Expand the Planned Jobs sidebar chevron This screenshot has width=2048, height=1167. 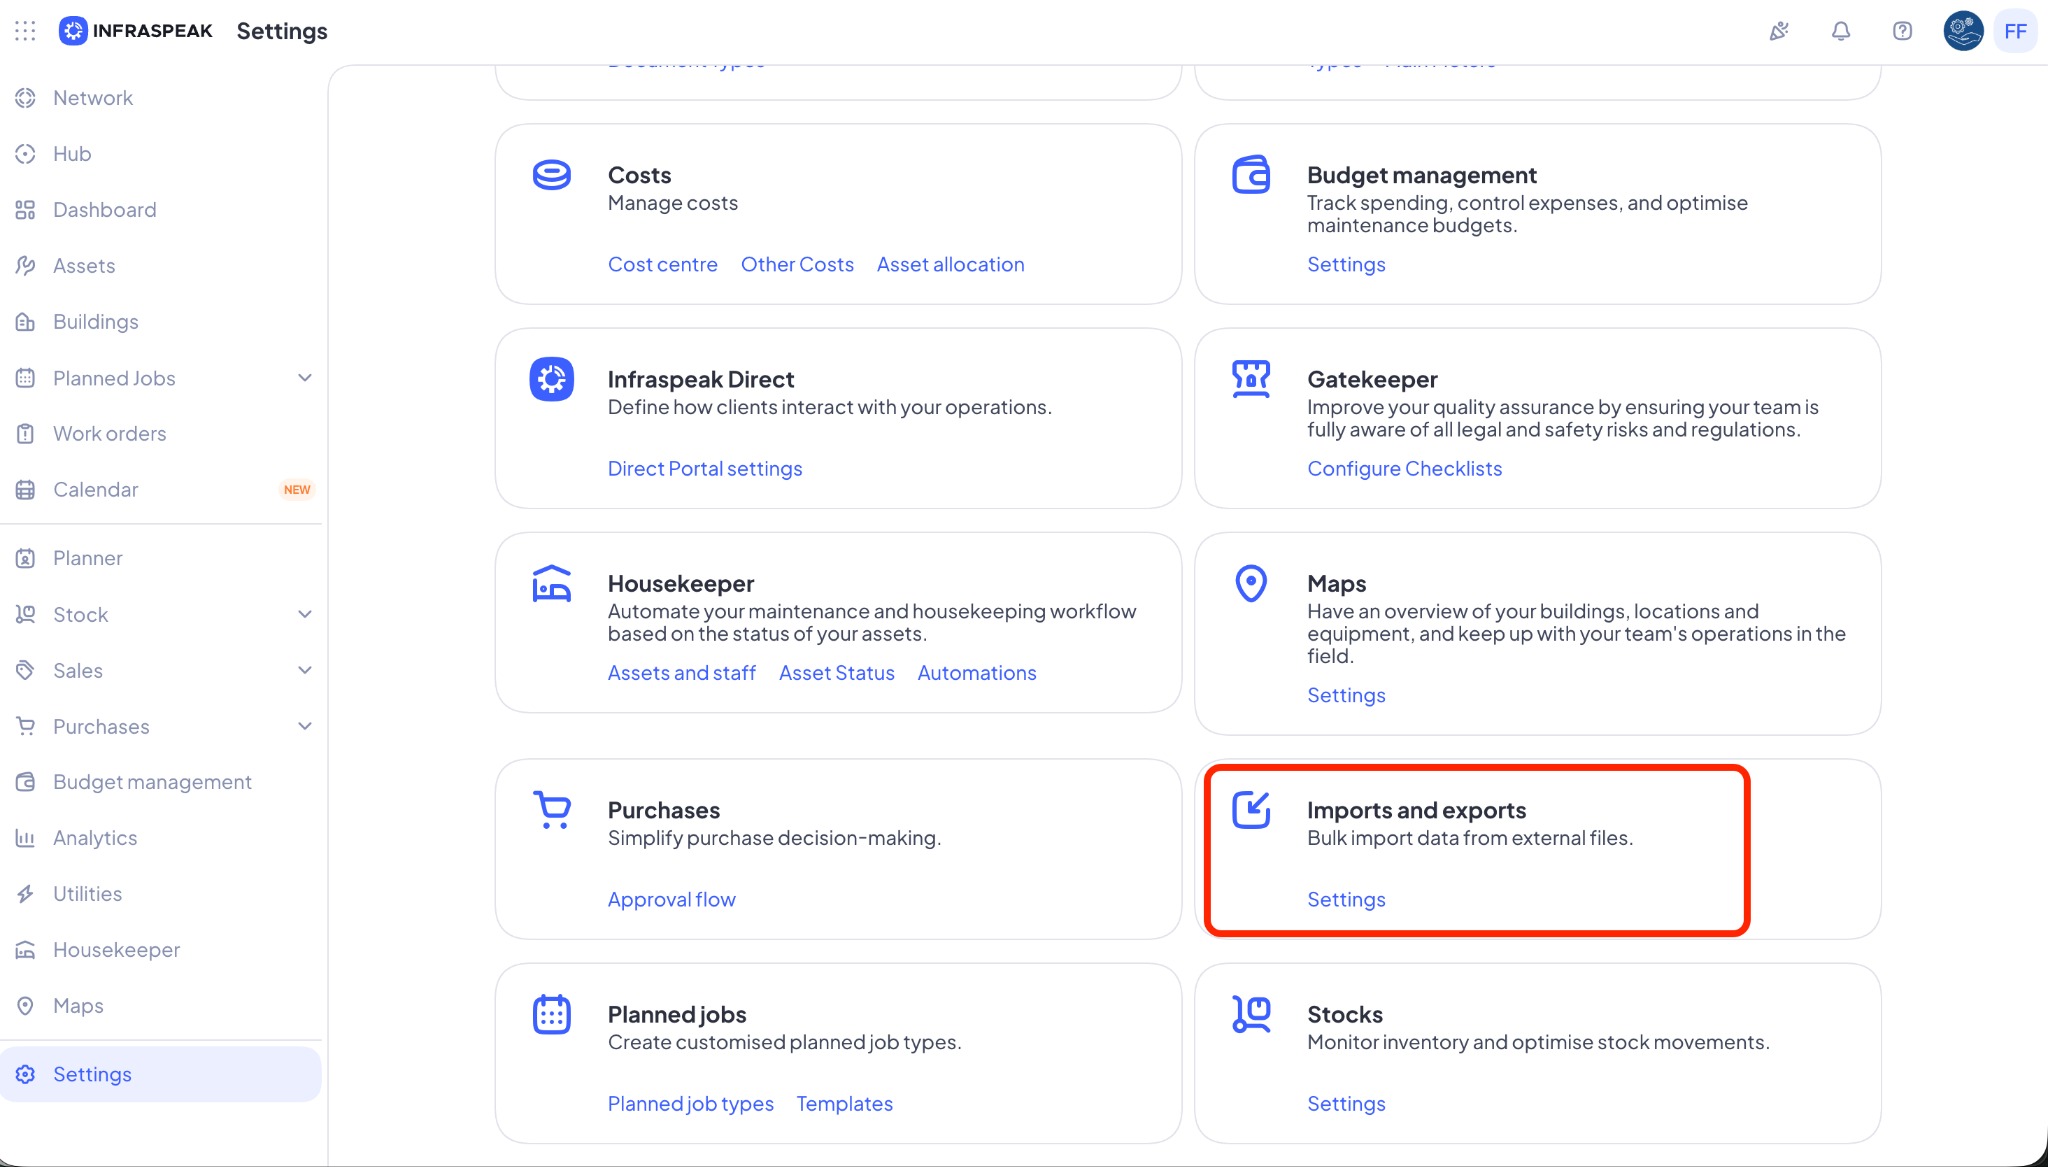(305, 378)
